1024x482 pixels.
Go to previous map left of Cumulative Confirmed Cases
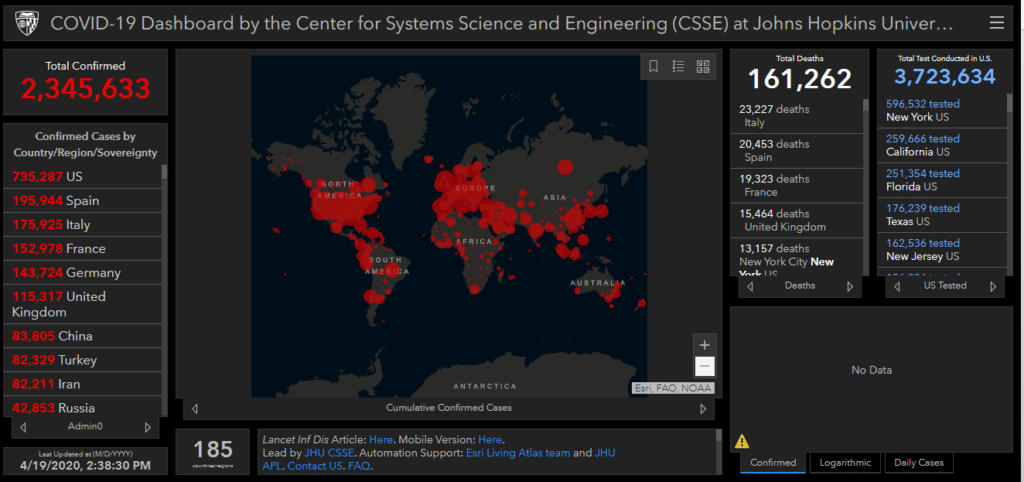pyautogui.click(x=194, y=409)
